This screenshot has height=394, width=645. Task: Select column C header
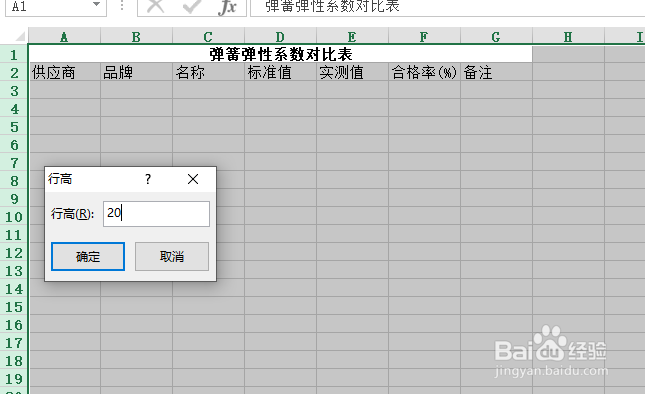tap(208, 37)
